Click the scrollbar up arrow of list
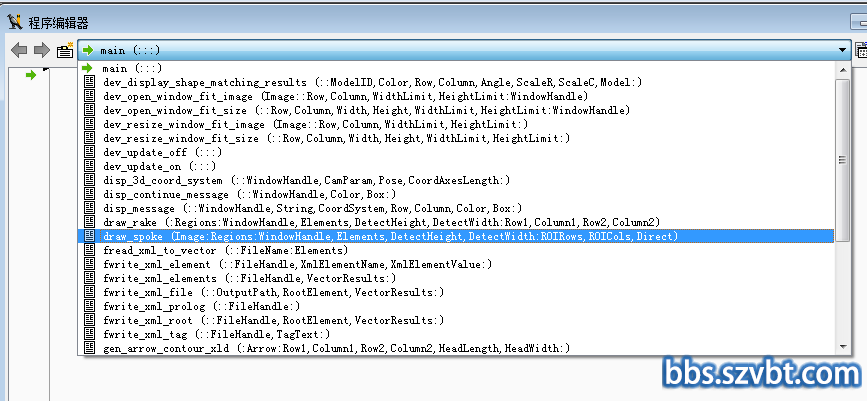The image size is (867, 401). pos(843,70)
